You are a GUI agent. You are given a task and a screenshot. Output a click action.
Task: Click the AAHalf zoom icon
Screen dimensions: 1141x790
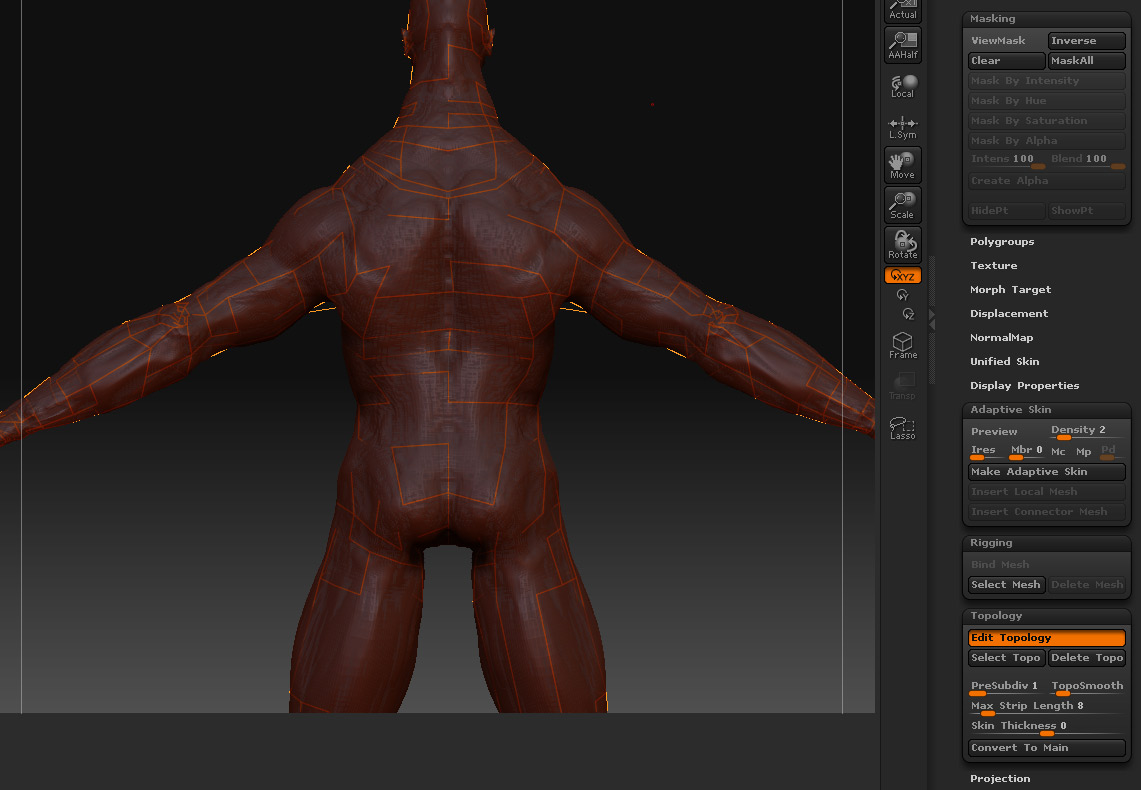tap(903, 44)
